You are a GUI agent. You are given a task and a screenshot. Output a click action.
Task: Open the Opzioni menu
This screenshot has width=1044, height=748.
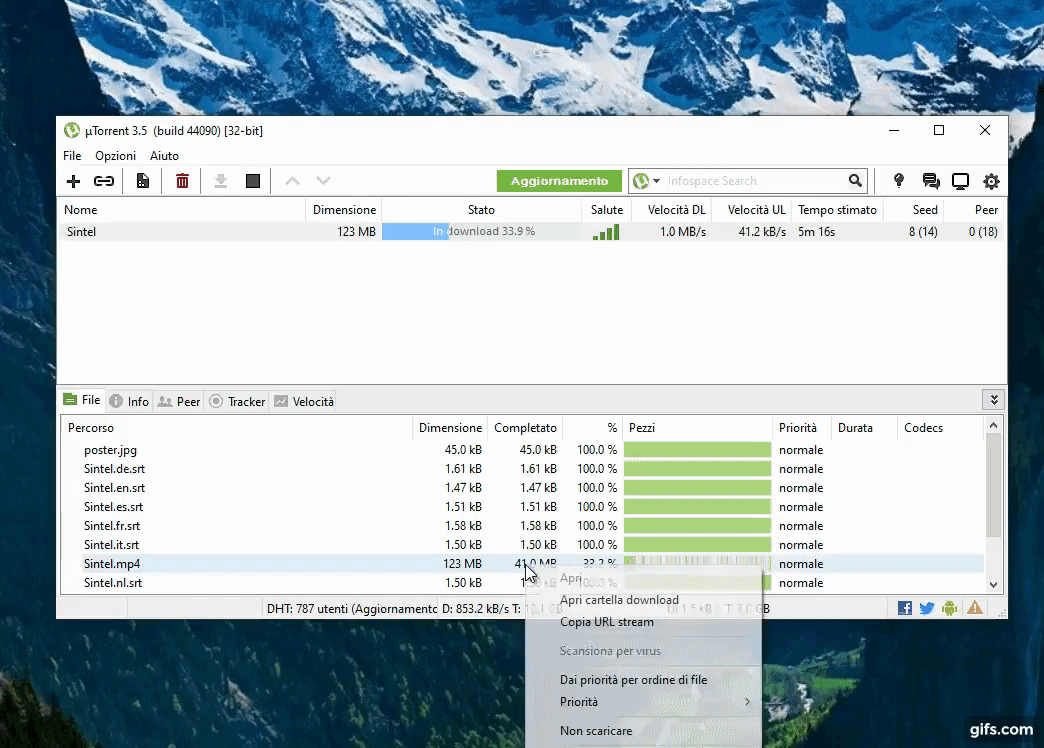coord(115,156)
